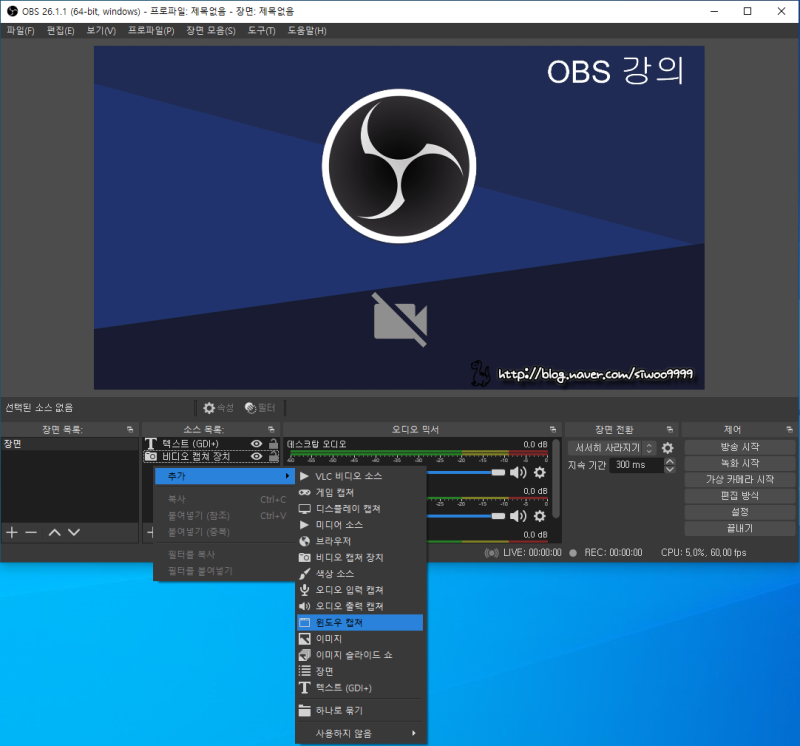The width and height of the screenshot is (800, 746).
Task: Click the add scene plus icon
Action: tap(12, 532)
